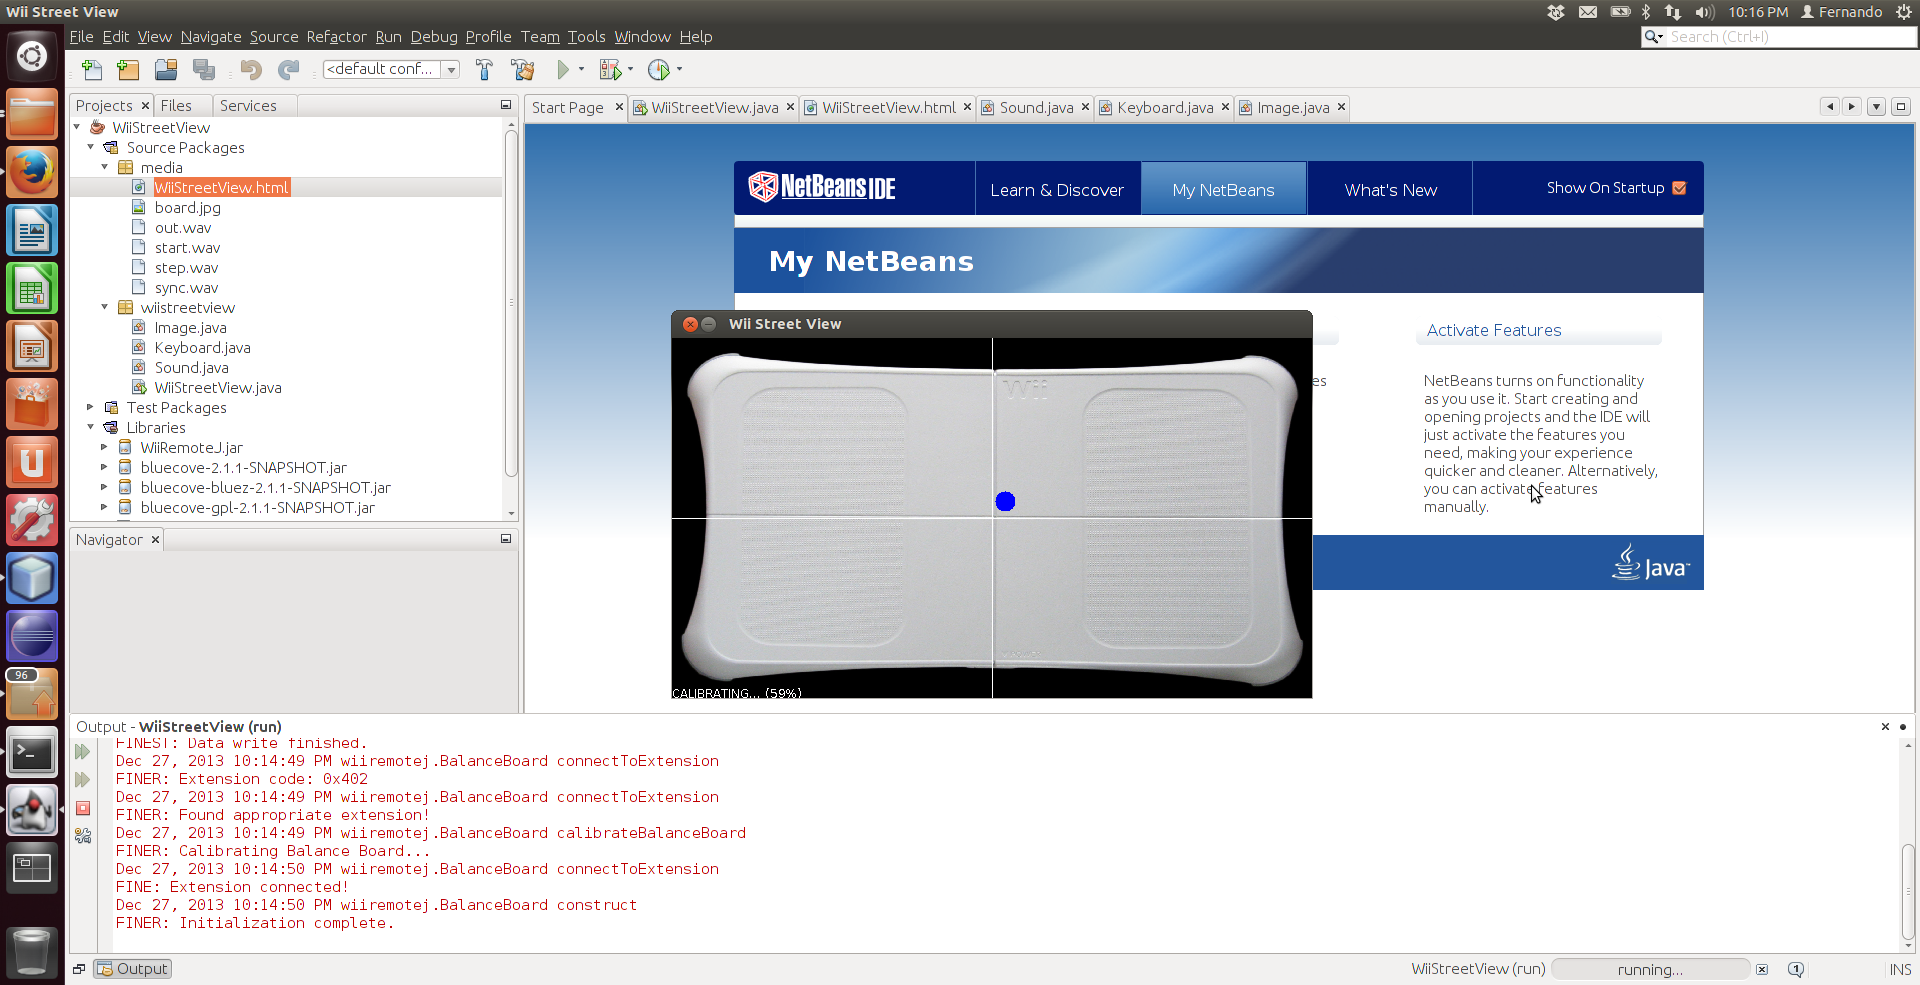Click the Save All toolbar icon
The image size is (1920, 985).
pos(204,69)
